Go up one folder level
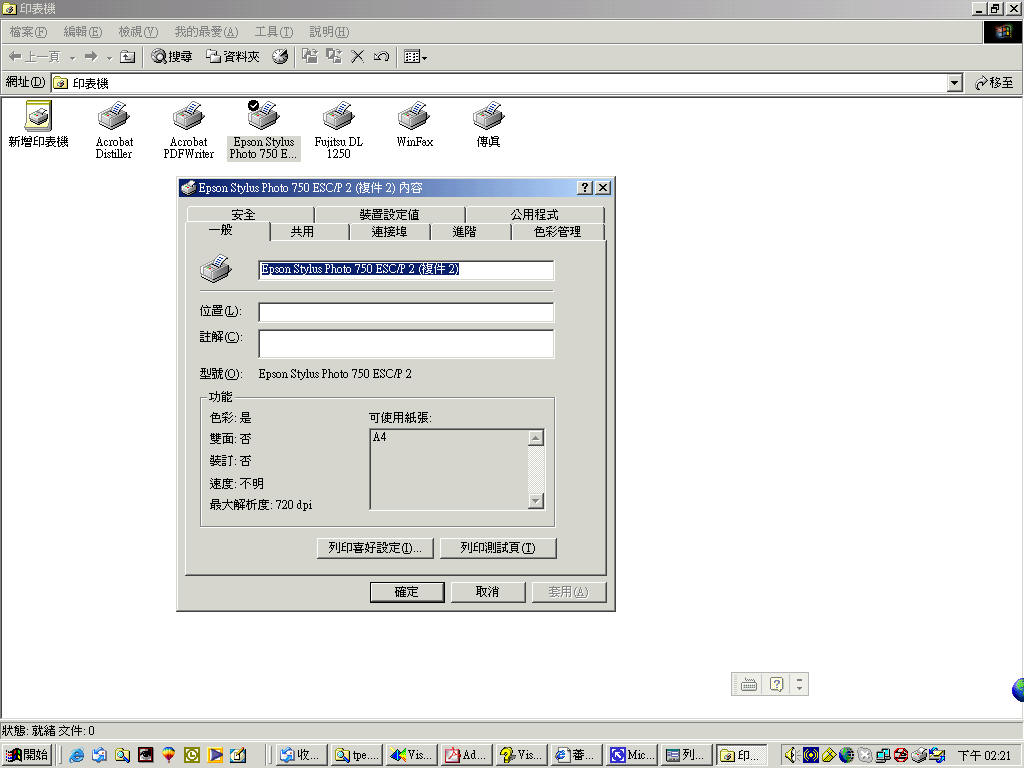Image resolution: width=1024 pixels, height=768 pixels. 128,57
